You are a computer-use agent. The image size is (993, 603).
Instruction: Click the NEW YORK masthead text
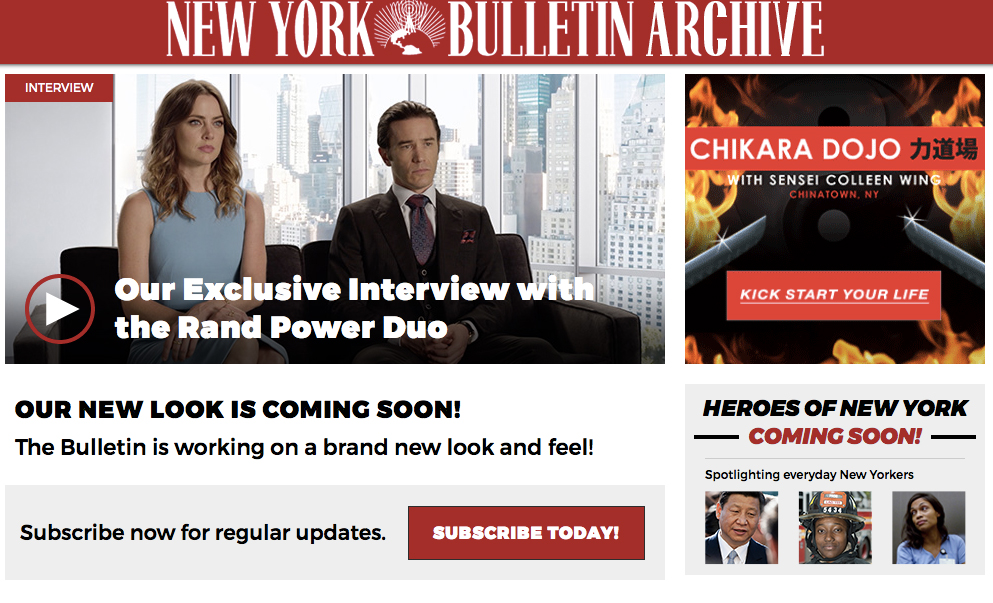pos(270,30)
